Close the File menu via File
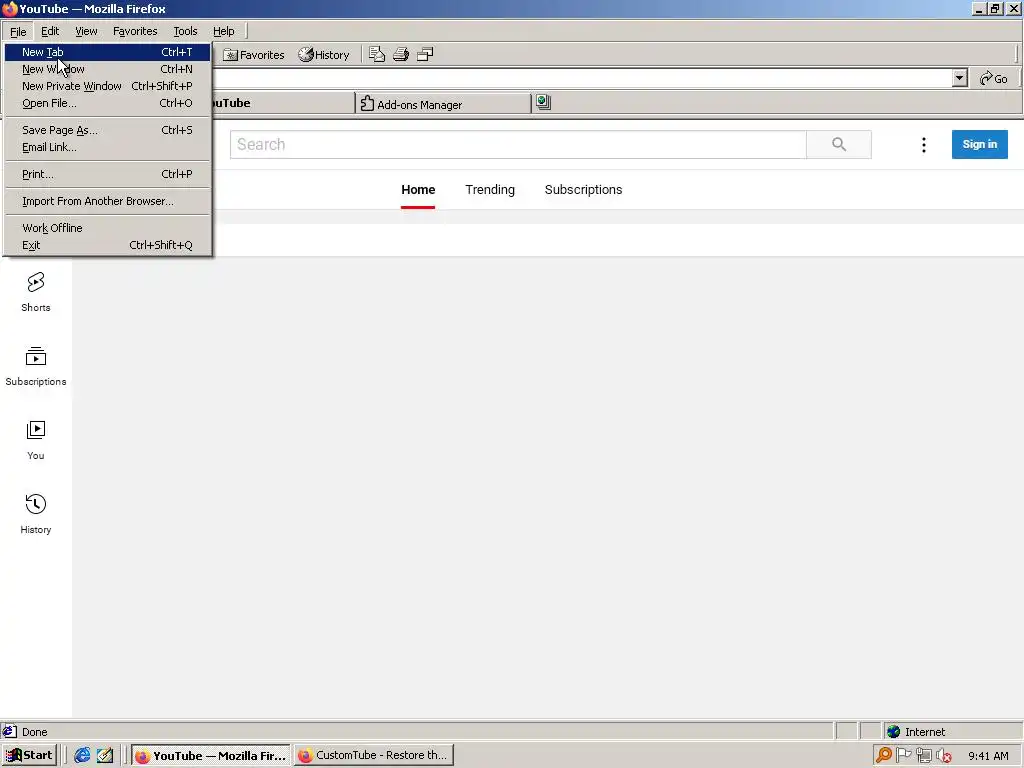Viewport: 1024px width, 768px height. coord(18,31)
